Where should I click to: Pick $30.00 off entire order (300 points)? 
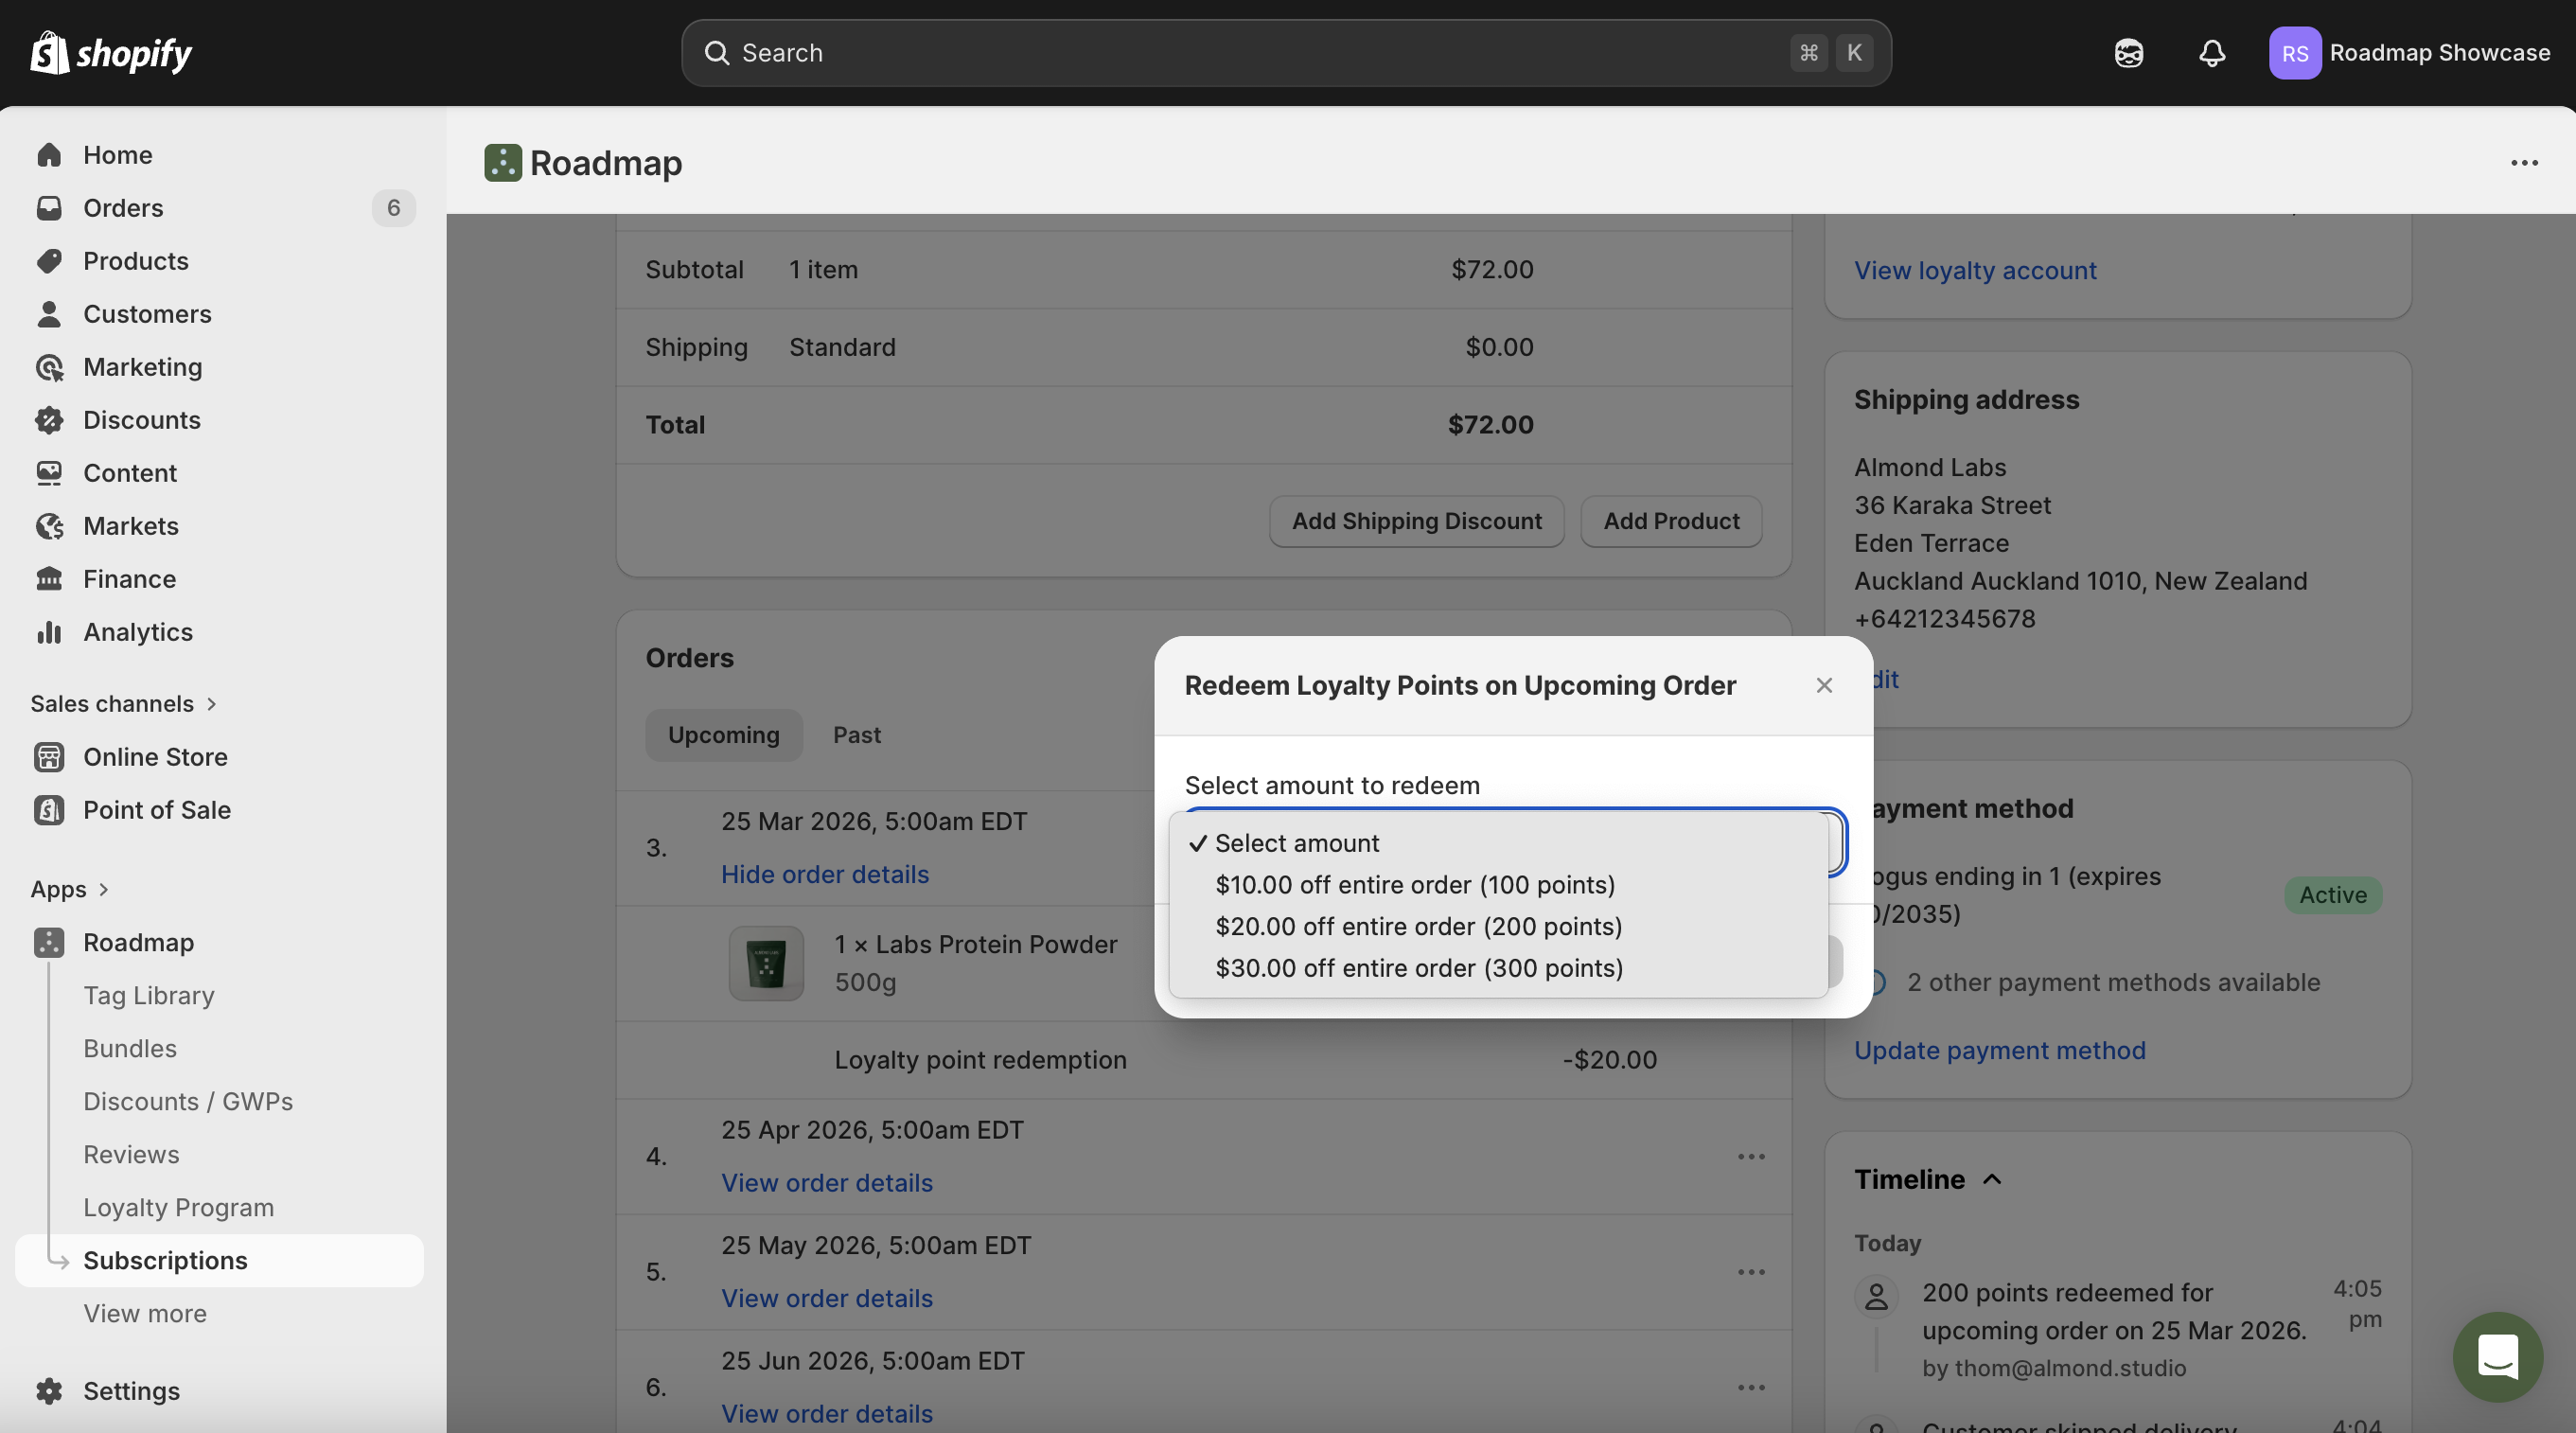tap(1418, 968)
